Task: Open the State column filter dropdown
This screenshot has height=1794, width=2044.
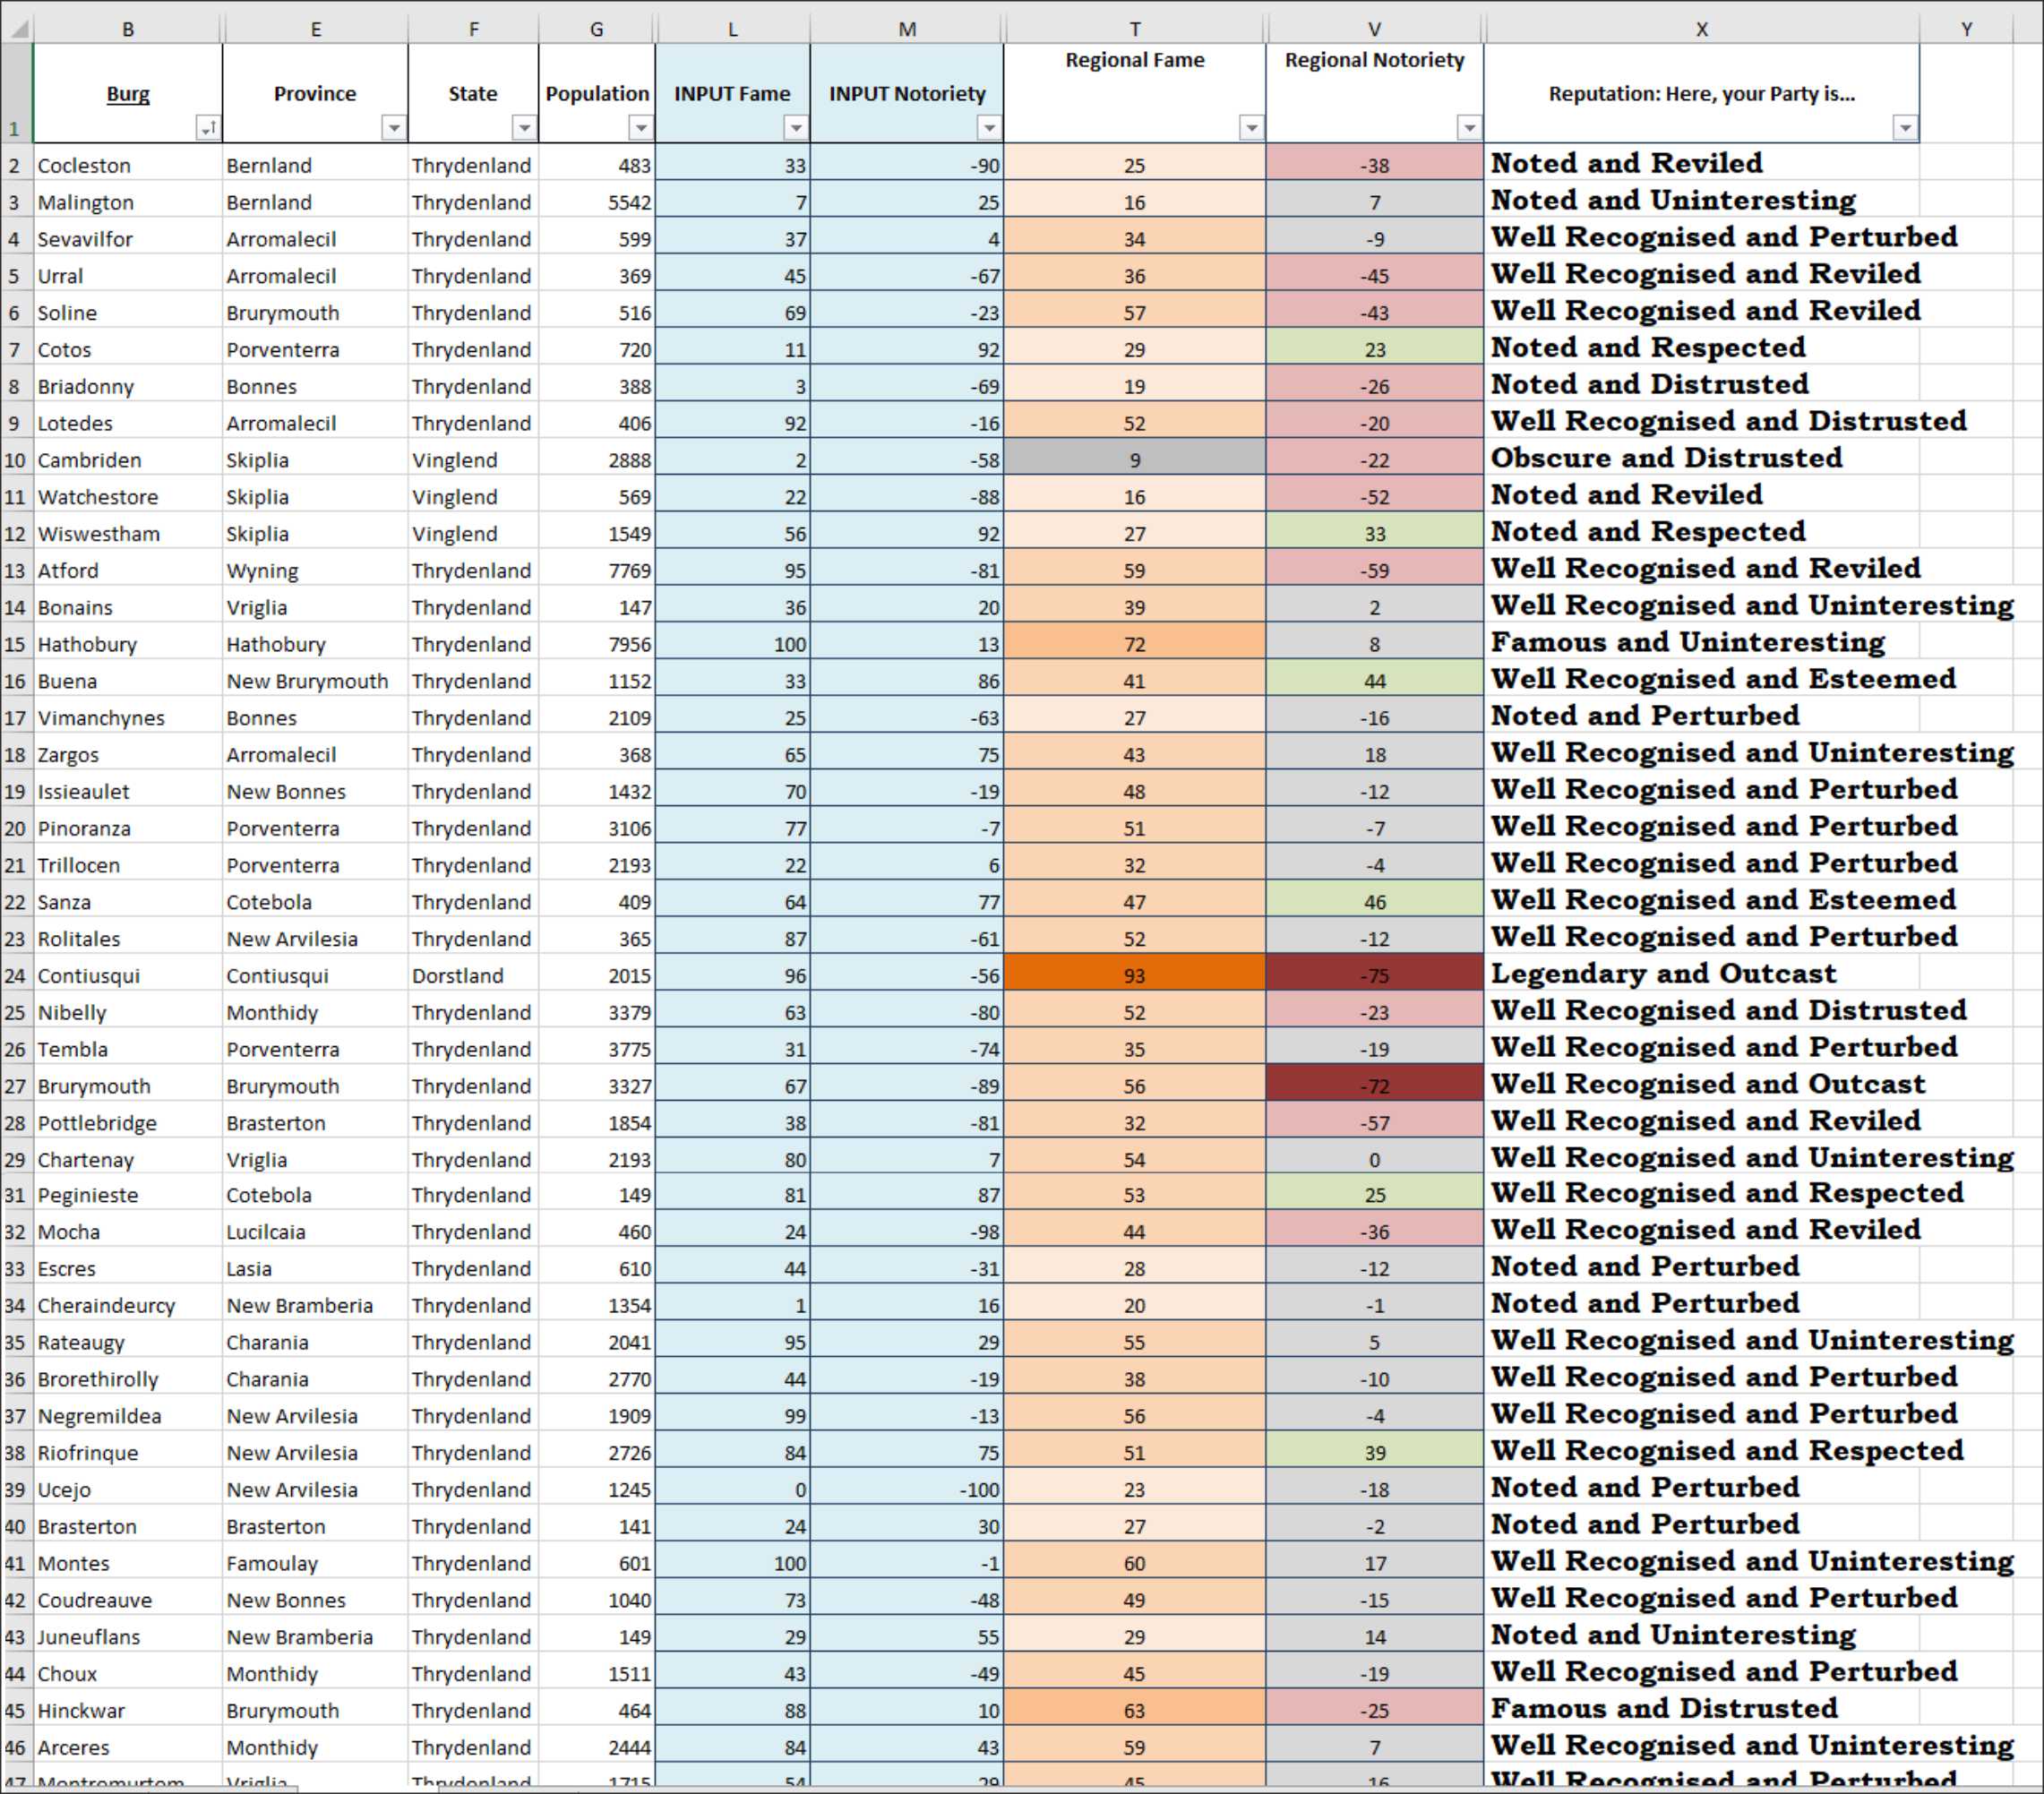Action: [524, 128]
